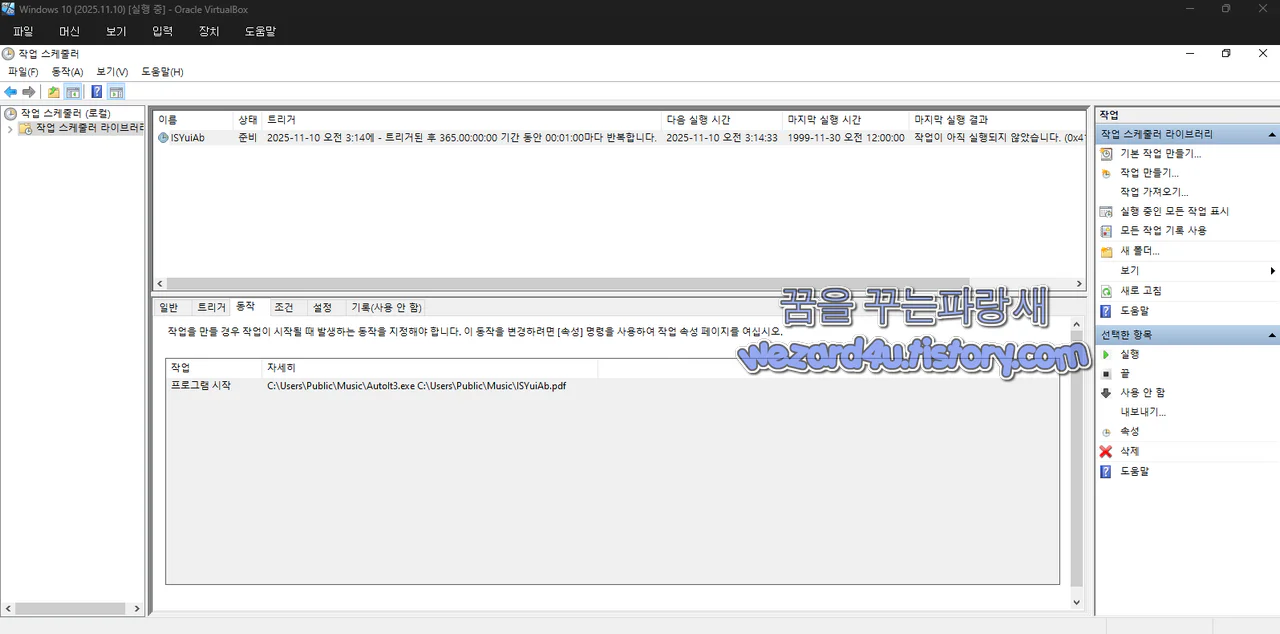
Task: Switch to the 기록(사용 안 함) tab
Action: (386, 308)
